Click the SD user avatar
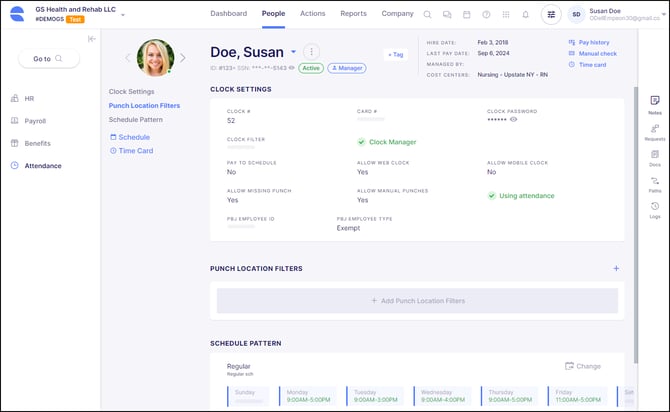The image size is (670, 412). [576, 15]
